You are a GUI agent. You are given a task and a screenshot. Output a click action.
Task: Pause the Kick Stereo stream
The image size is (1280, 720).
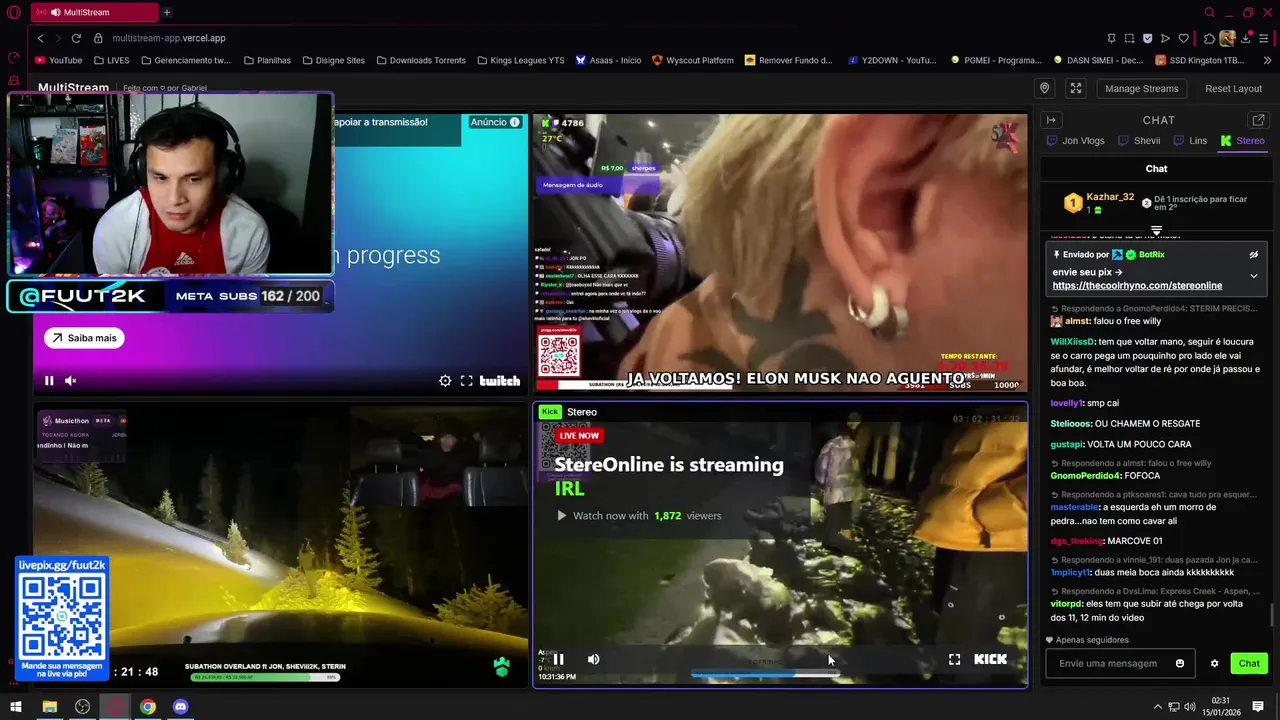tap(558, 659)
